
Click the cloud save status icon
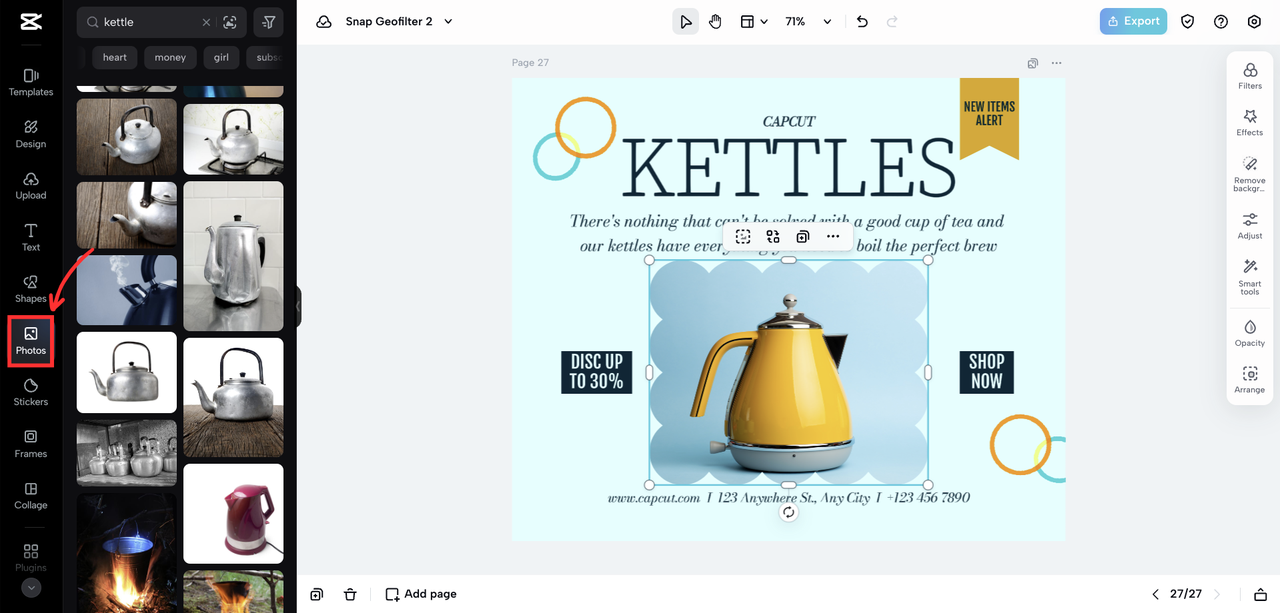pos(324,21)
